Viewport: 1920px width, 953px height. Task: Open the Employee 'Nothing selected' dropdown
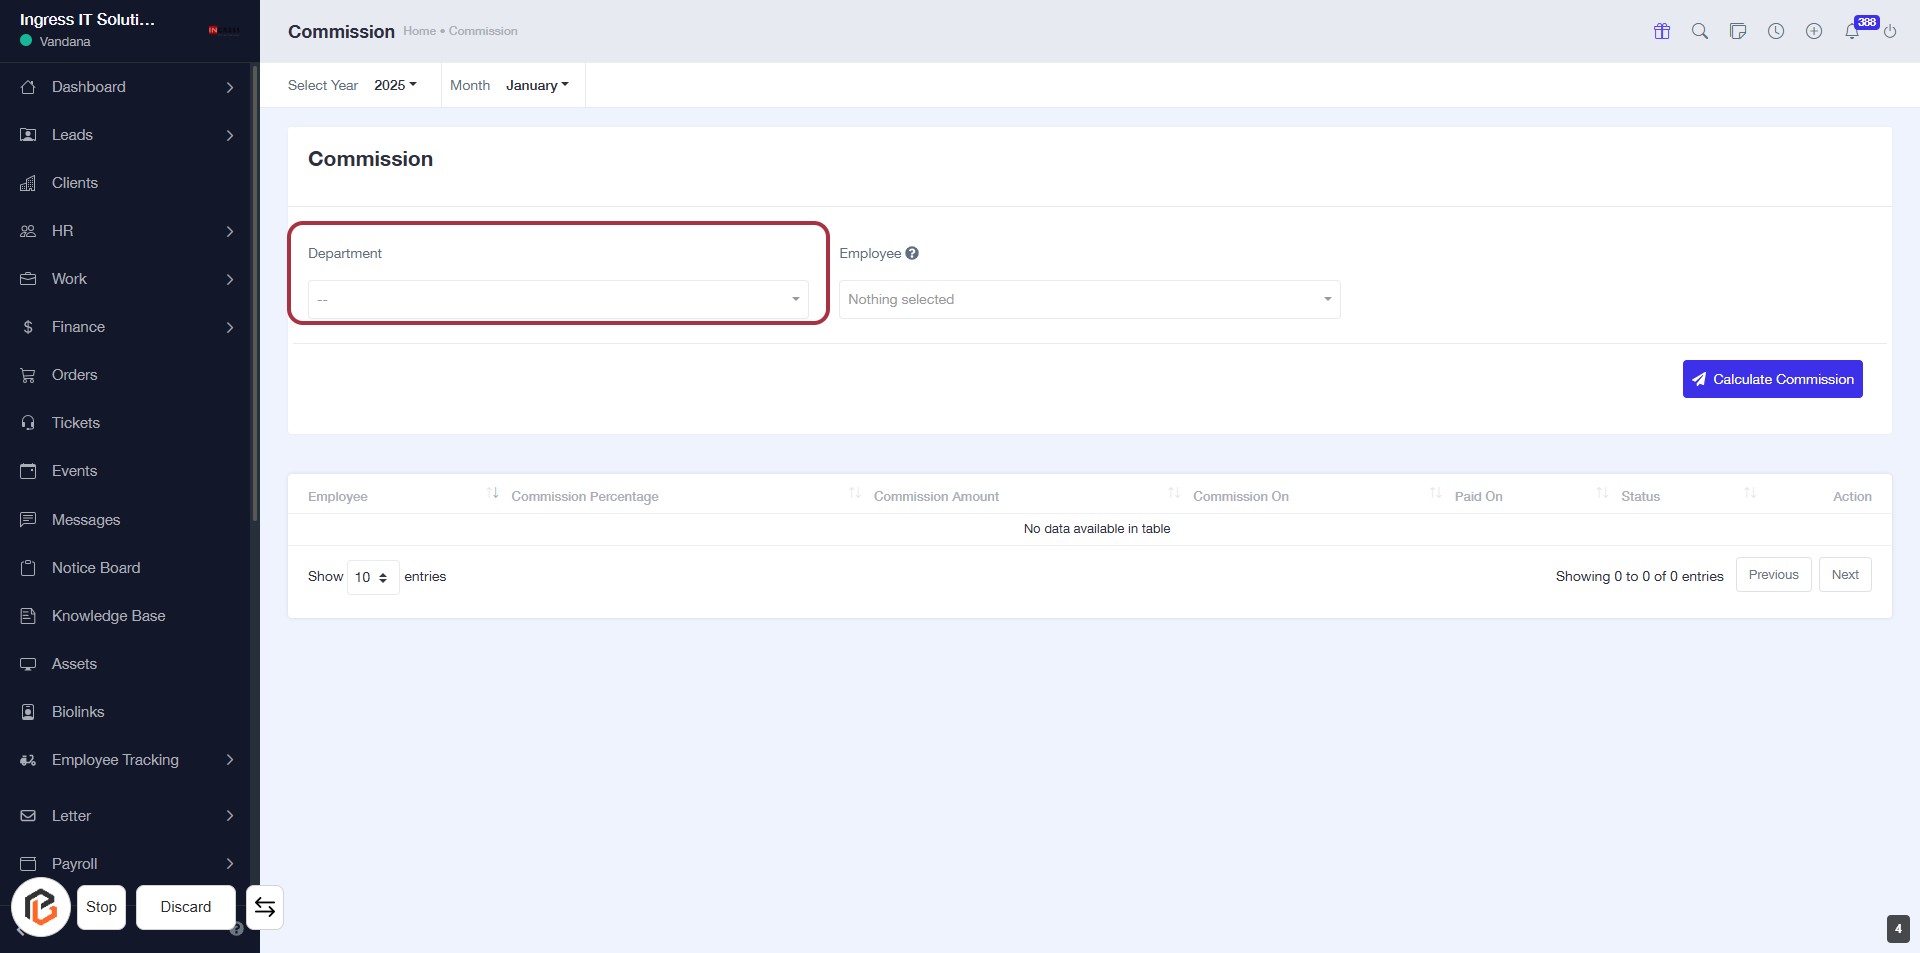[1088, 299]
